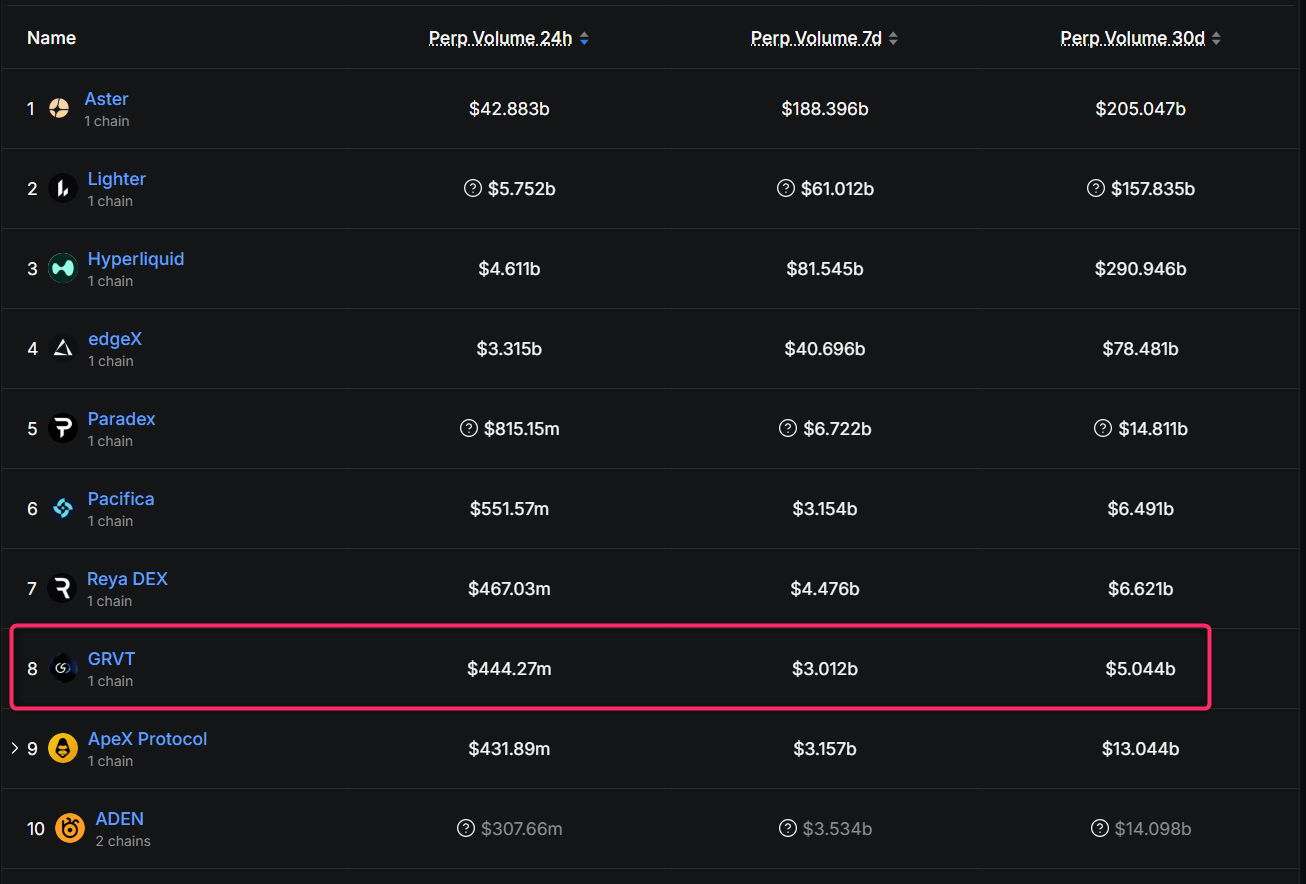Viewport: 1306px width, 884px height.
Task: Click the Pacifica logo icon
Action: pyautogui.click(x=62, y=508)
